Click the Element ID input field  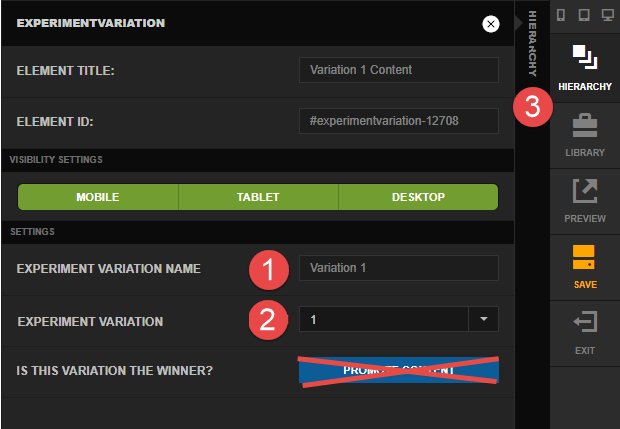(x=399, y=121)
